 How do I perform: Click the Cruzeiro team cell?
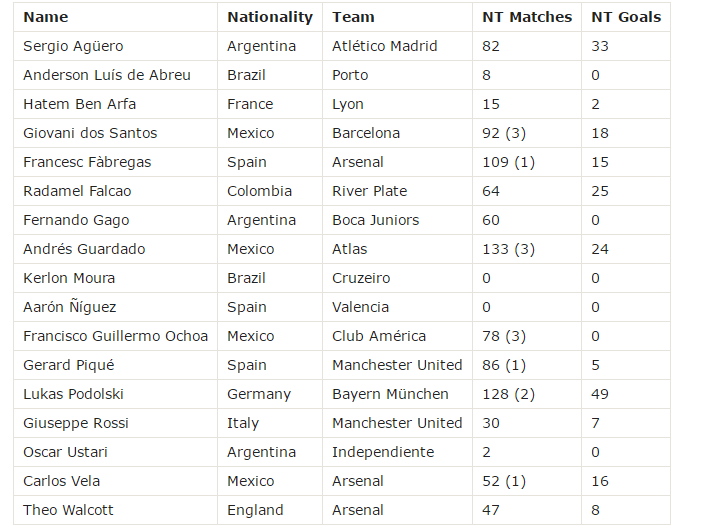[x=361, y=278]
